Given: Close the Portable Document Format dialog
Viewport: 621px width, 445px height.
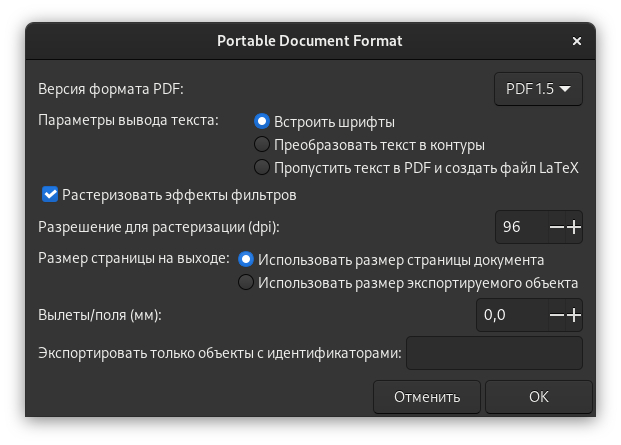Looking at the screenshot, I should tap(577, 42).
